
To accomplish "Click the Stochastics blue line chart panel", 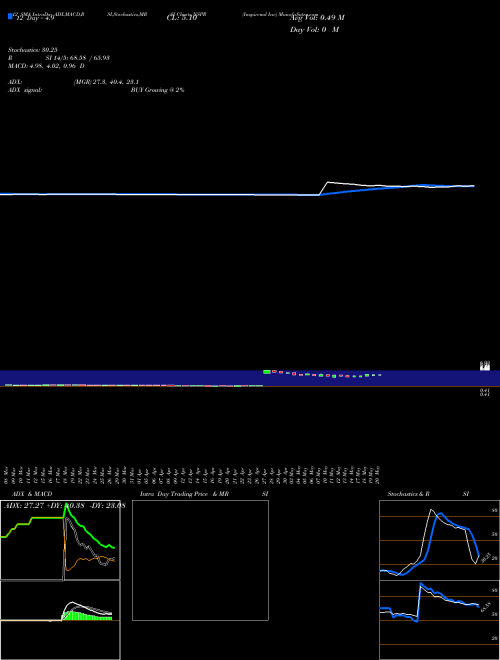I will [439, 540].
